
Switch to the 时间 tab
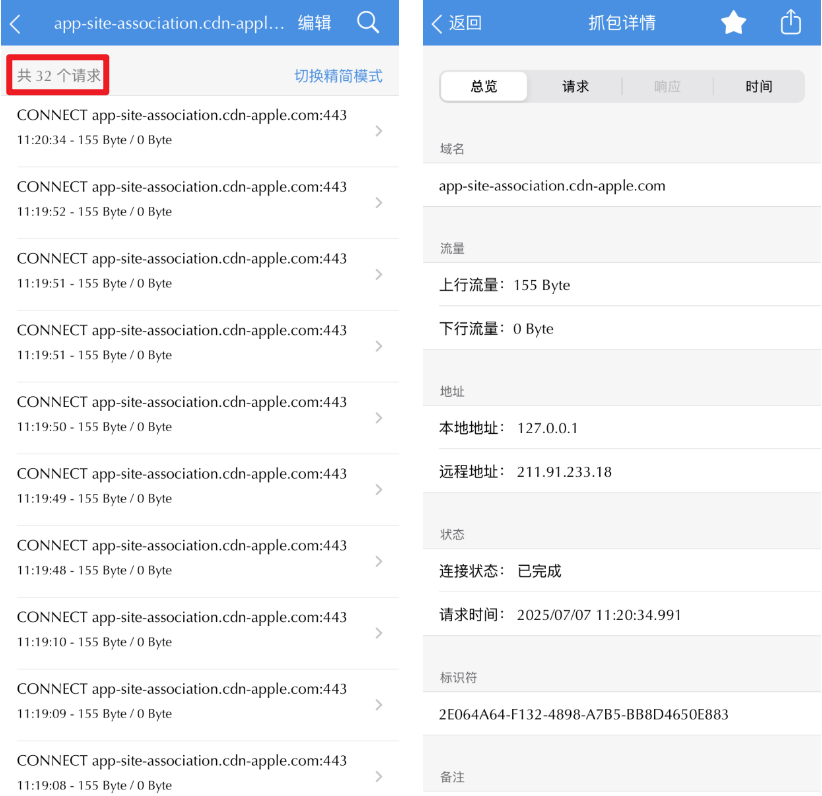pos(758,86)
